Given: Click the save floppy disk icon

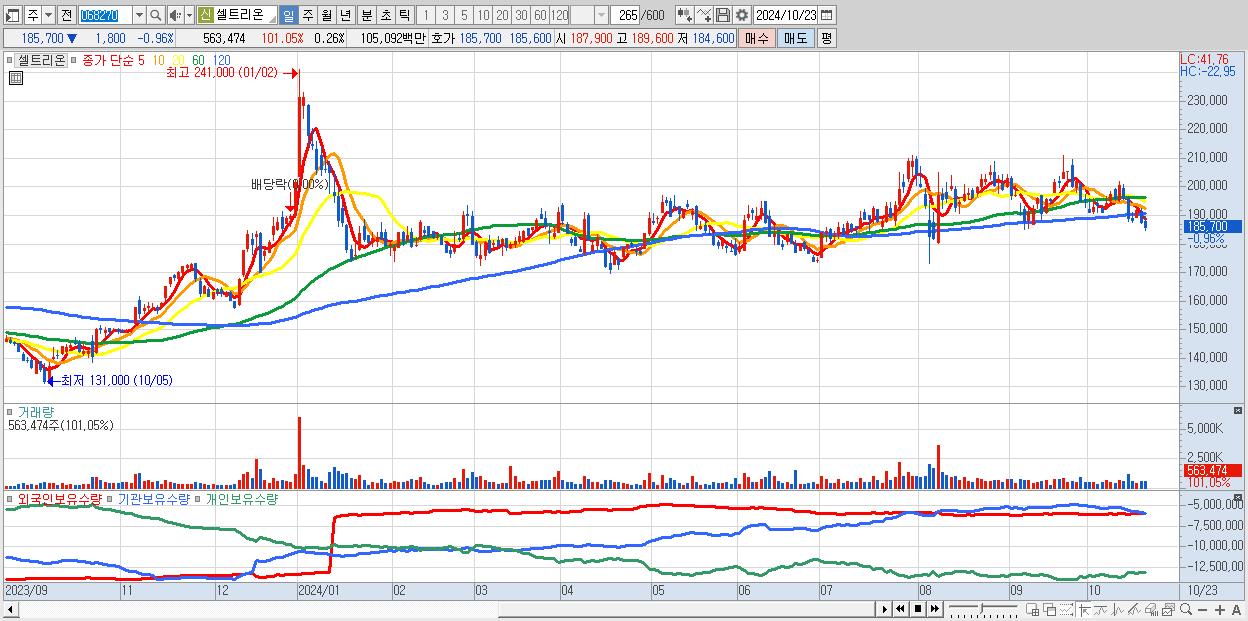Looking at the screenshot, I should 722,15.
